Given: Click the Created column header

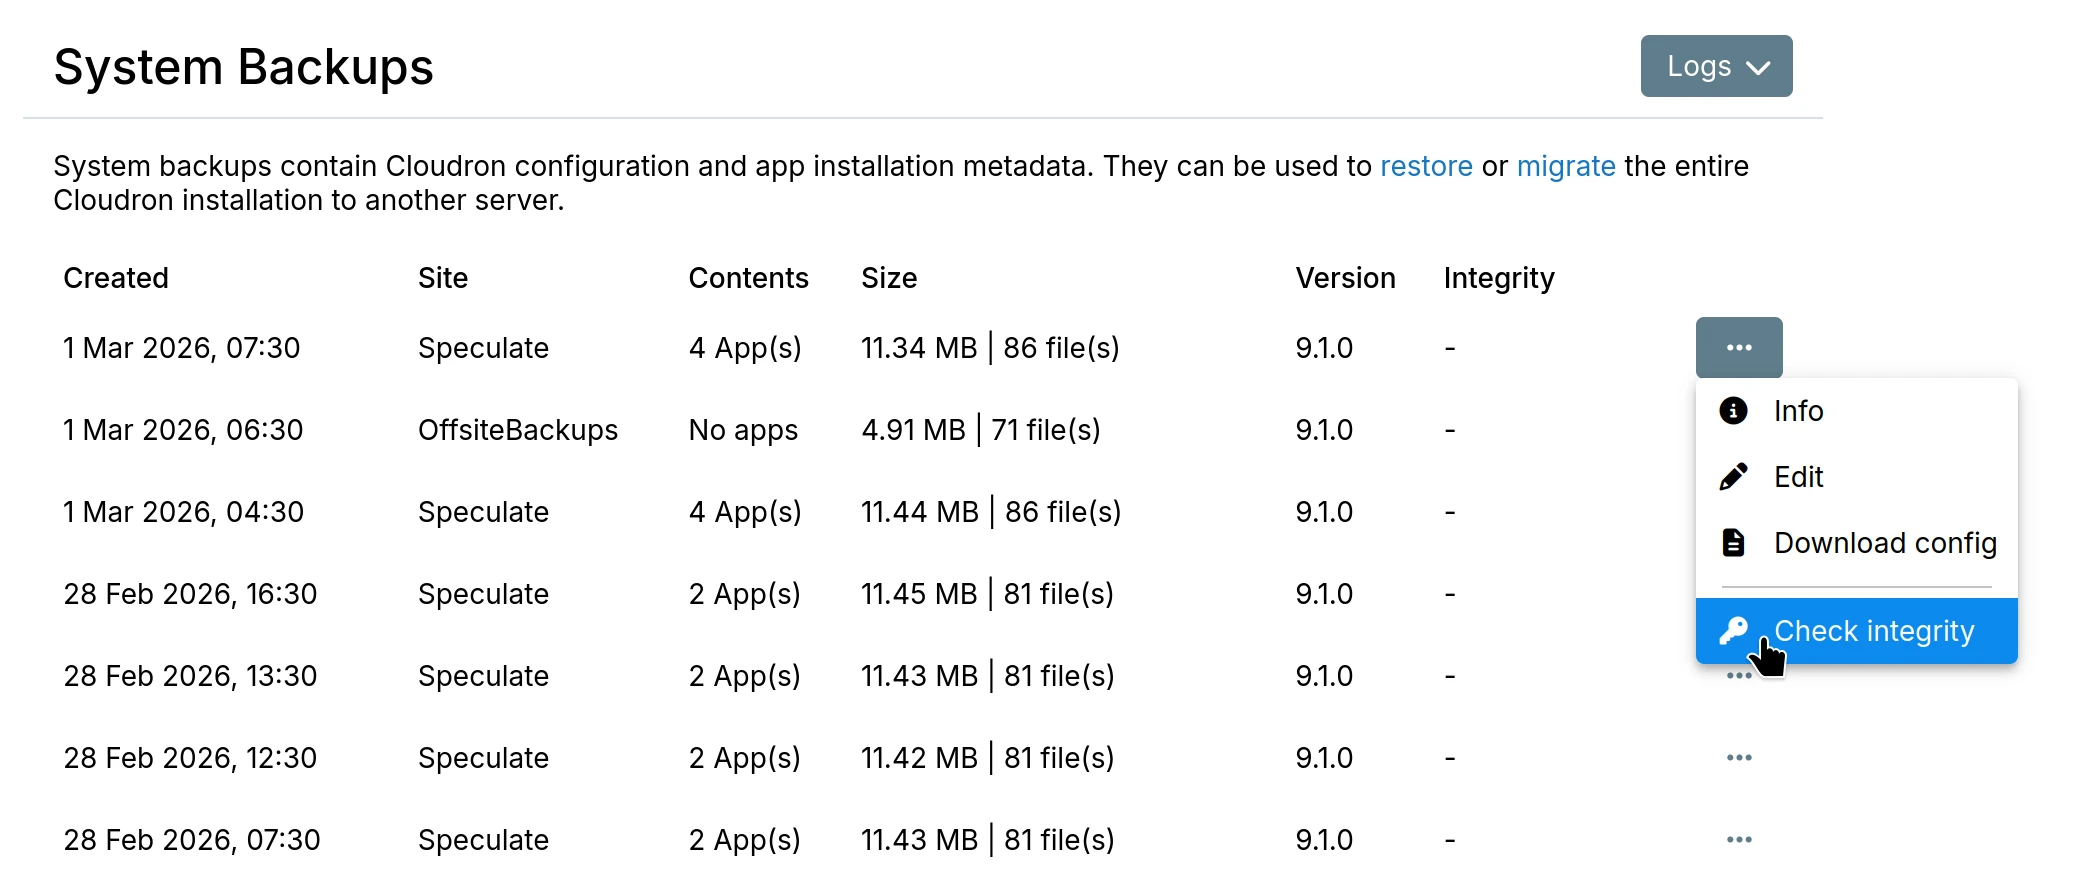Looking at the screenshot, I should coord(116,278).
